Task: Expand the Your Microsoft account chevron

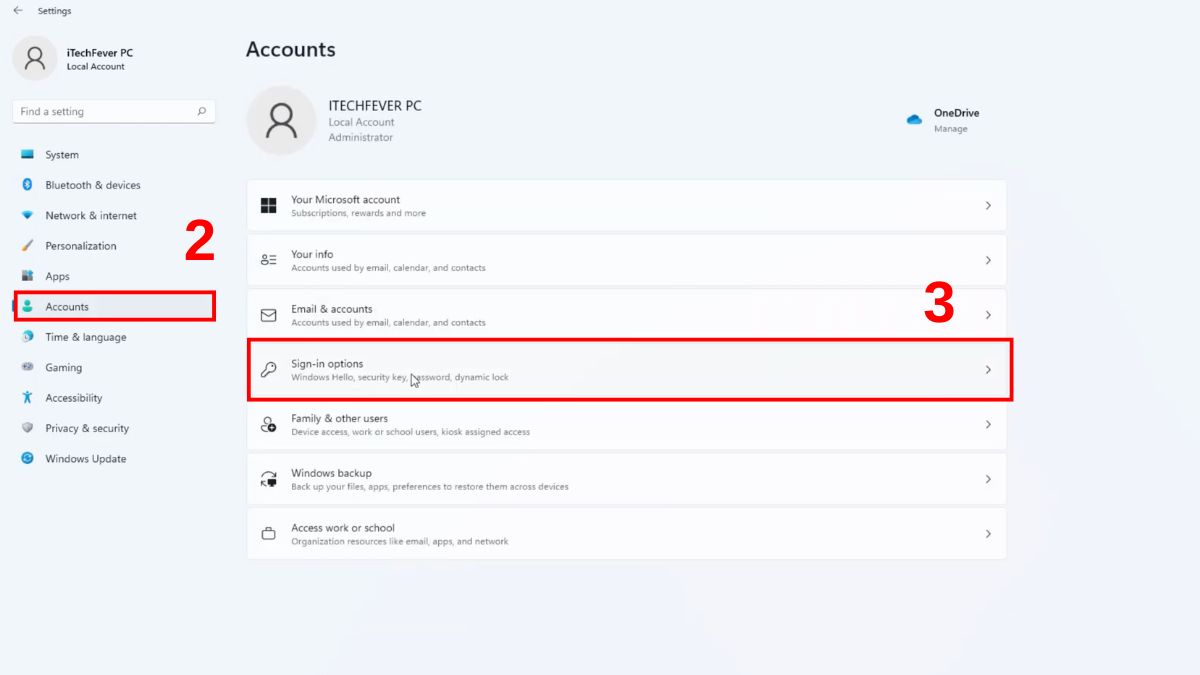Action: point(988,206)
